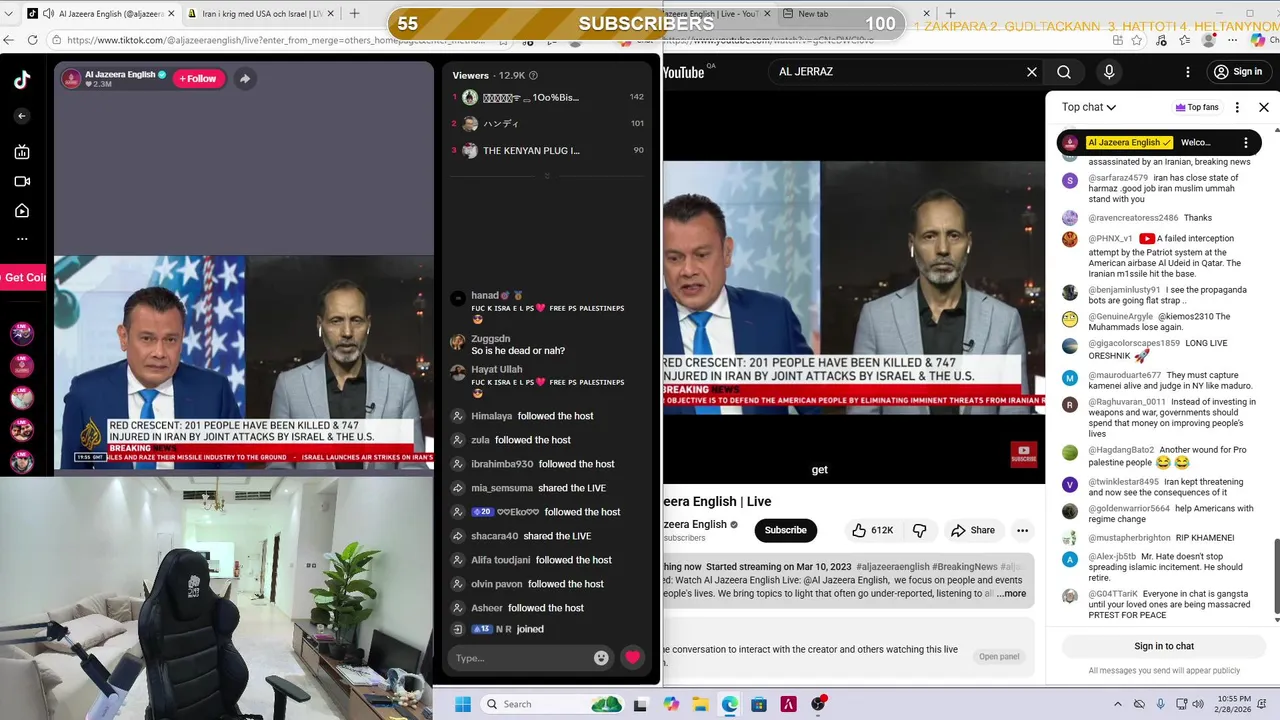Expand the TikTok top viewers list
This screenshot has height=720, width=1280.
[546, 176]
